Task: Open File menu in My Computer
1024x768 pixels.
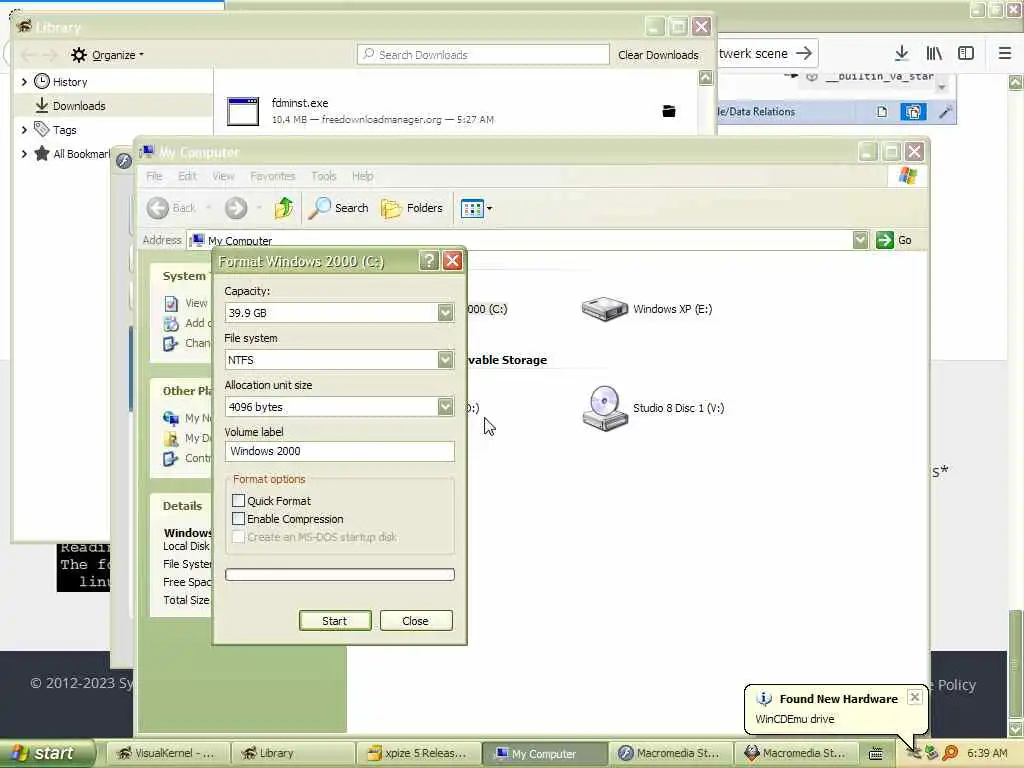Action: (154, 176)
